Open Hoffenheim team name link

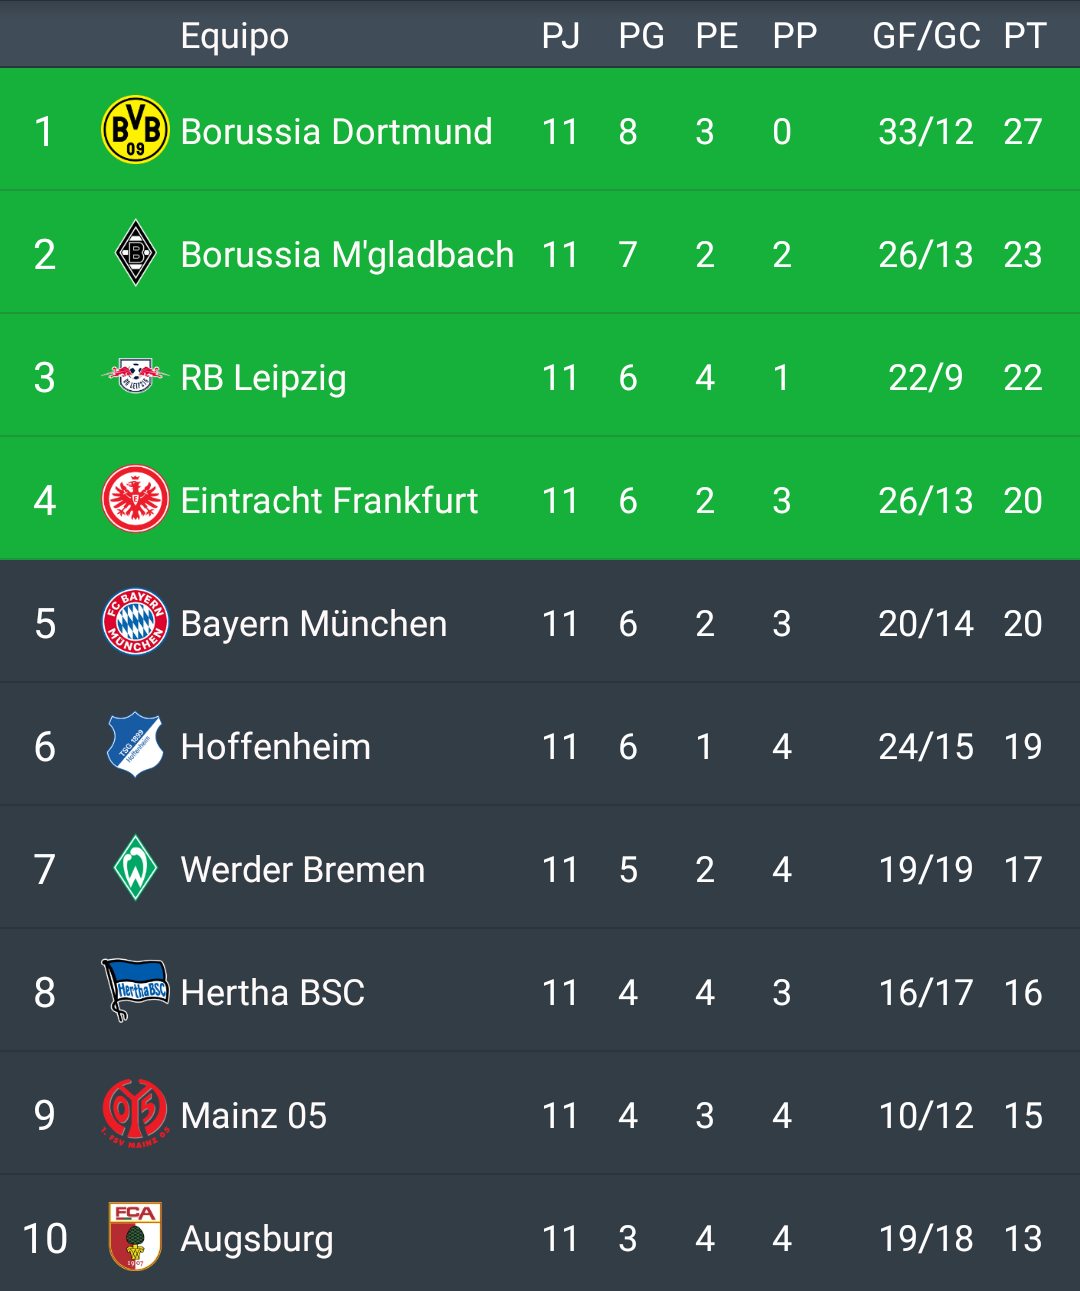pyautogui.click(x=275, y=746)
